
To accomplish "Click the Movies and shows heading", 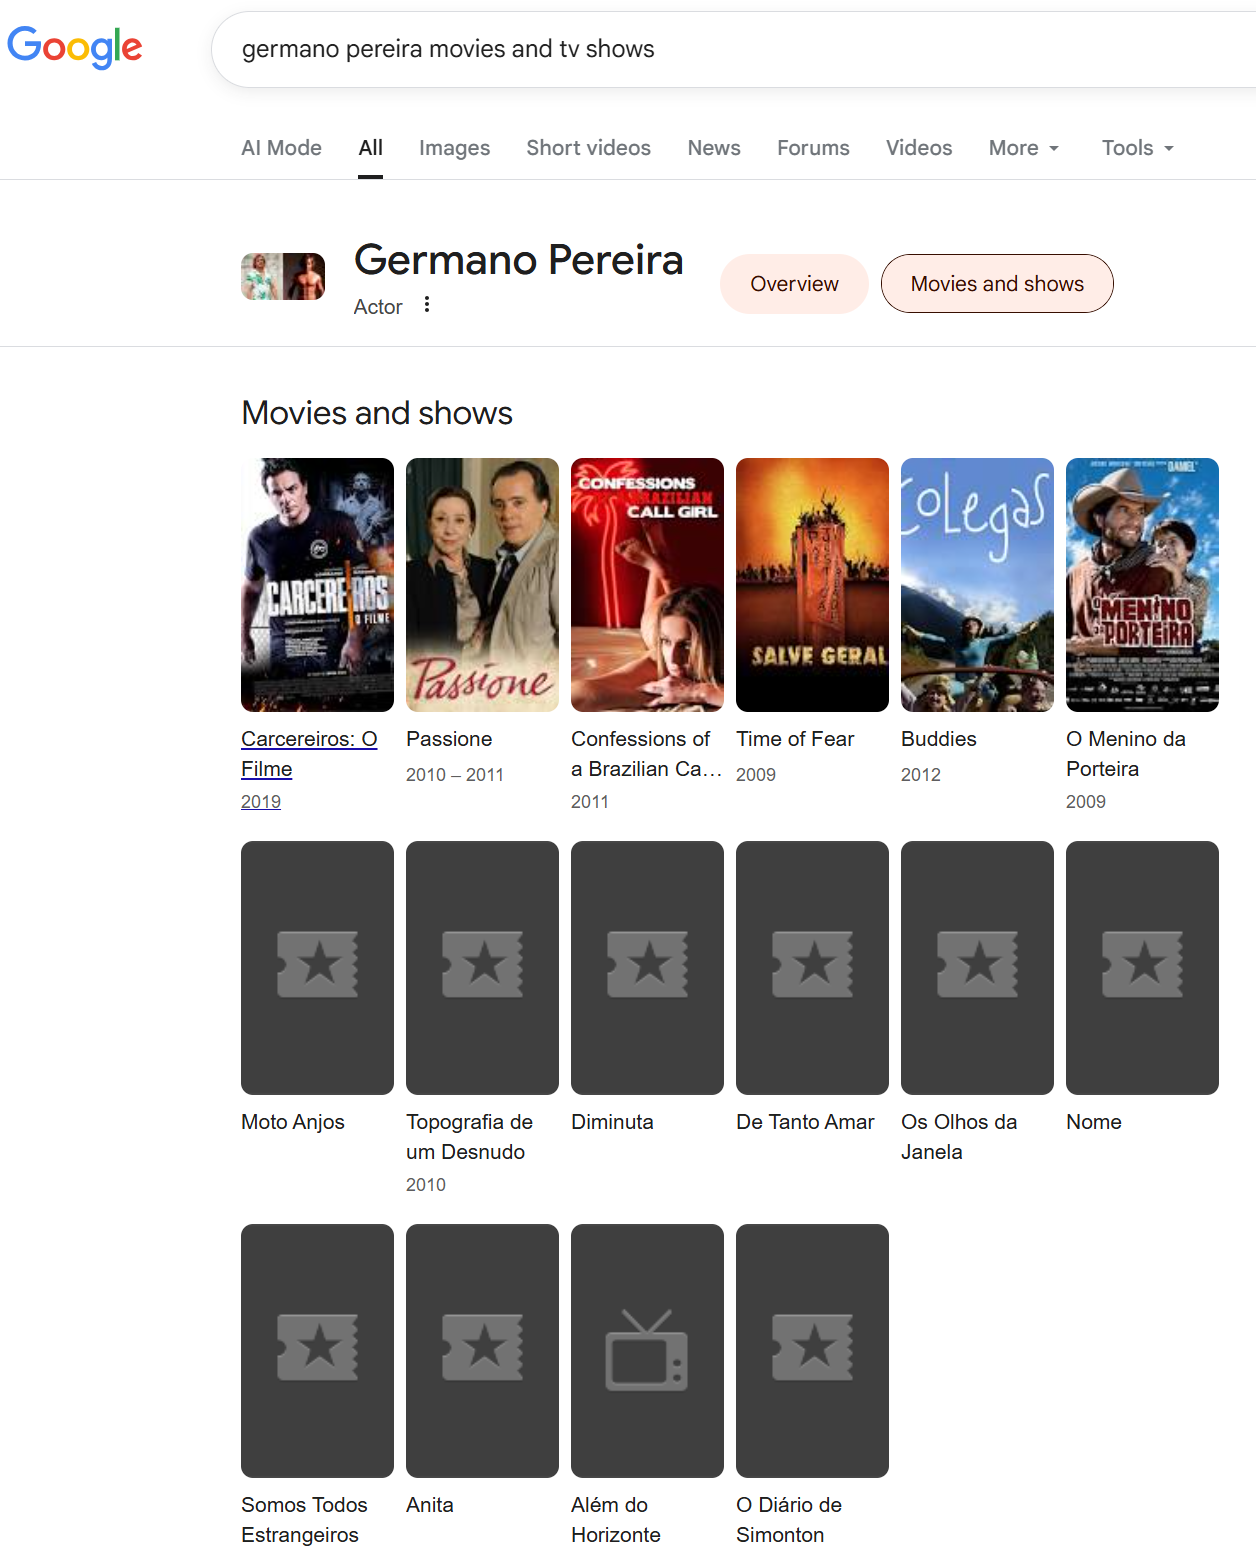I will [x=377, y=413].
